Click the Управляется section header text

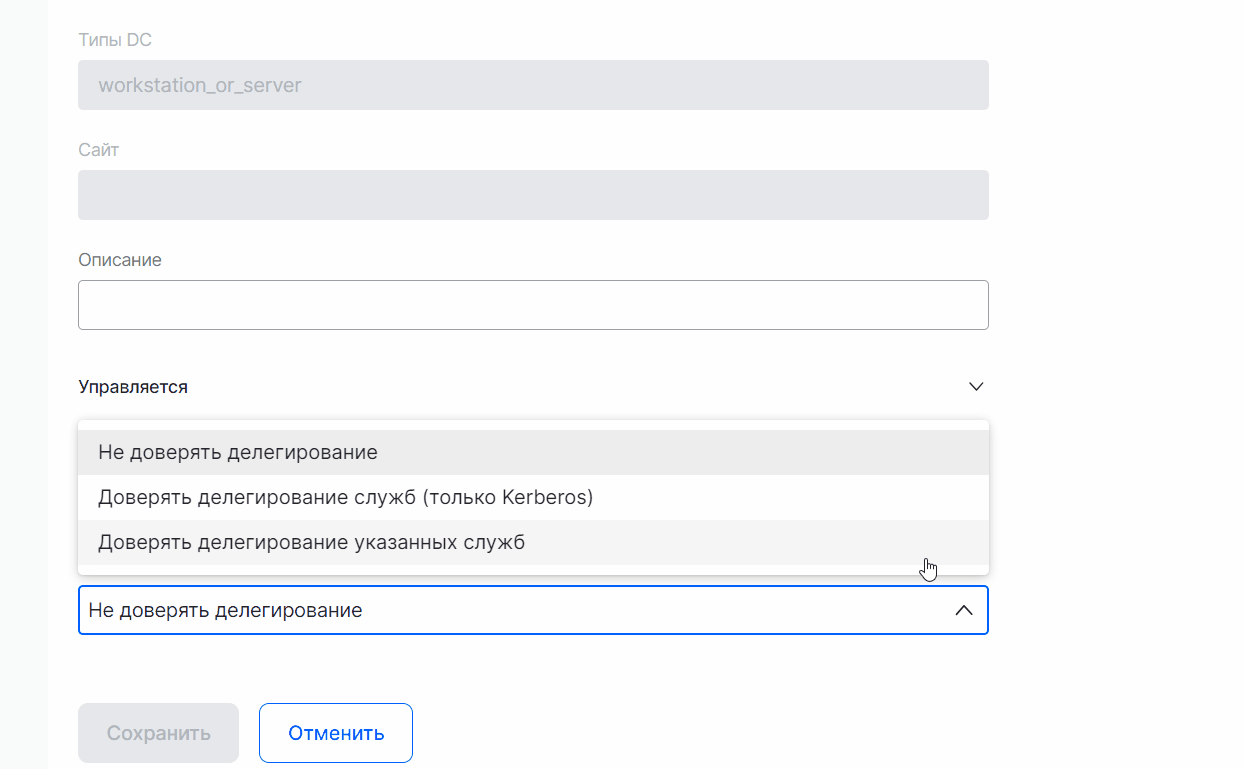coord(133,387)
